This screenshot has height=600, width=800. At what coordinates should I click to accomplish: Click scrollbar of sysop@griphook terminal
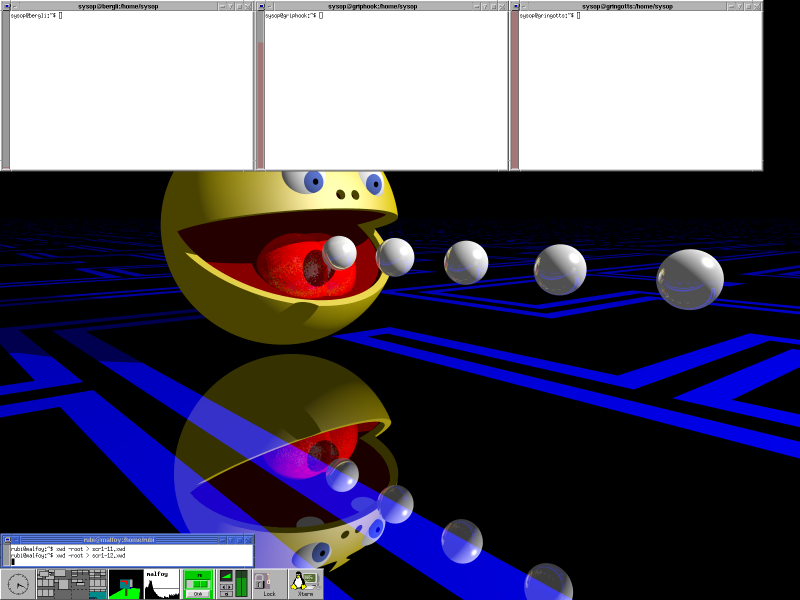click(x=261, y=90)
